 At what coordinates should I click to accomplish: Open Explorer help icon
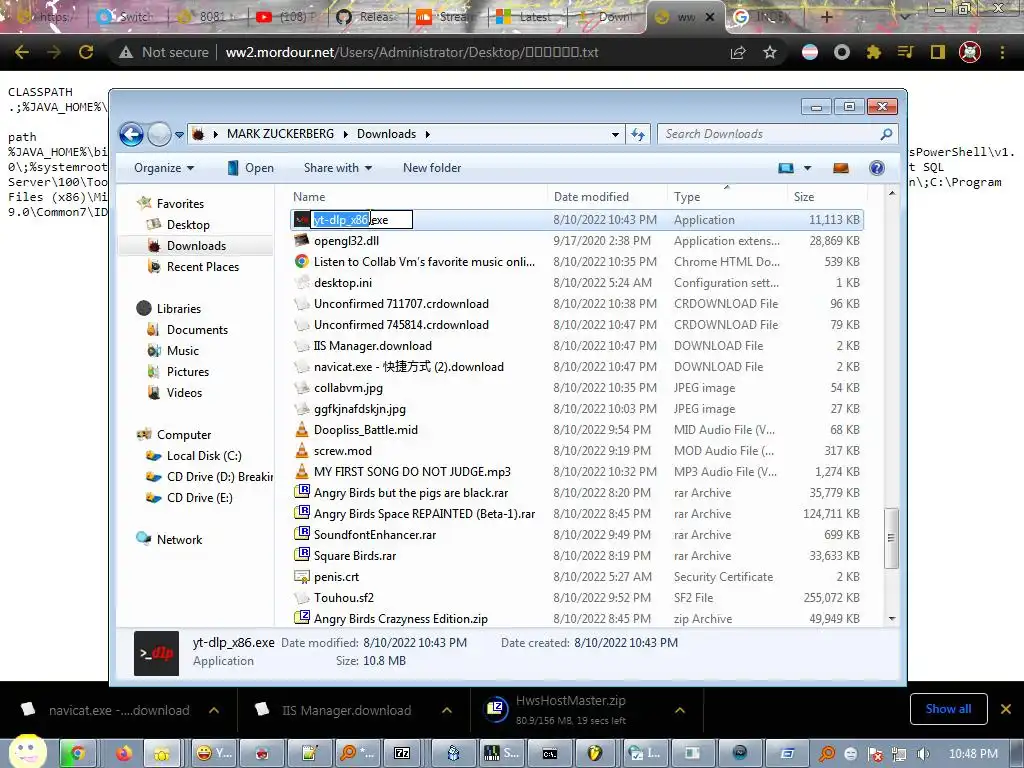tap(877, 168)
